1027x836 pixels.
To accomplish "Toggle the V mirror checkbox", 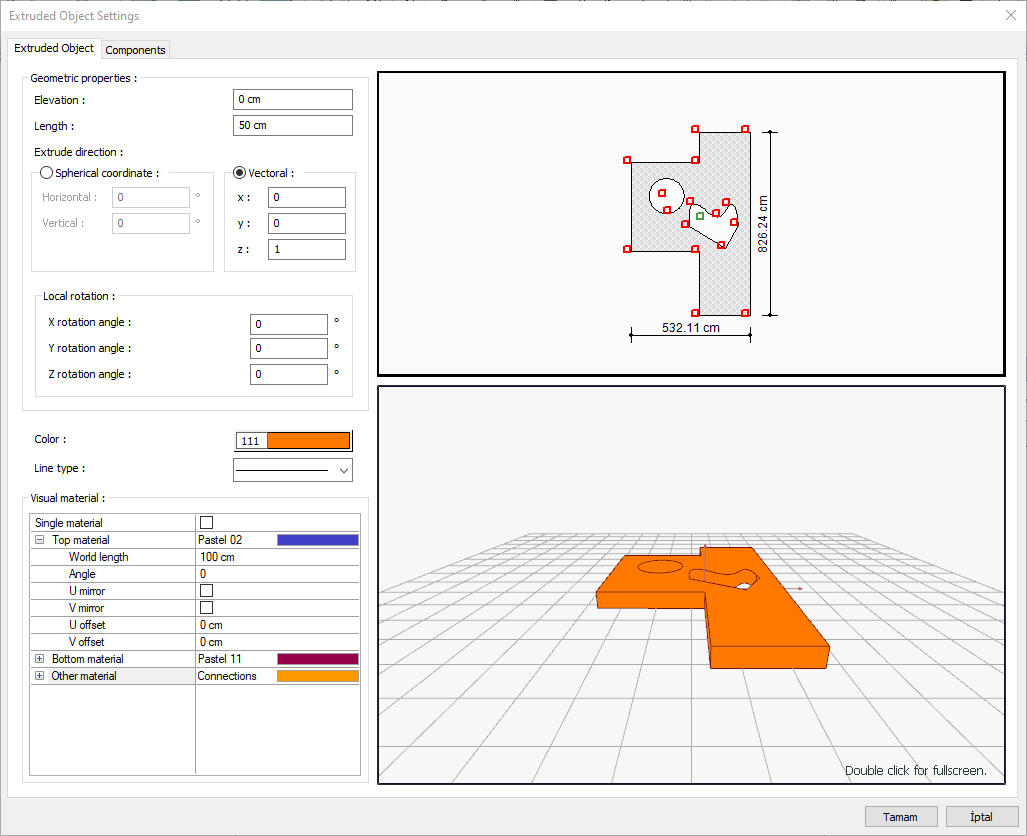I will pyautogui.click(x=207, y=607).
